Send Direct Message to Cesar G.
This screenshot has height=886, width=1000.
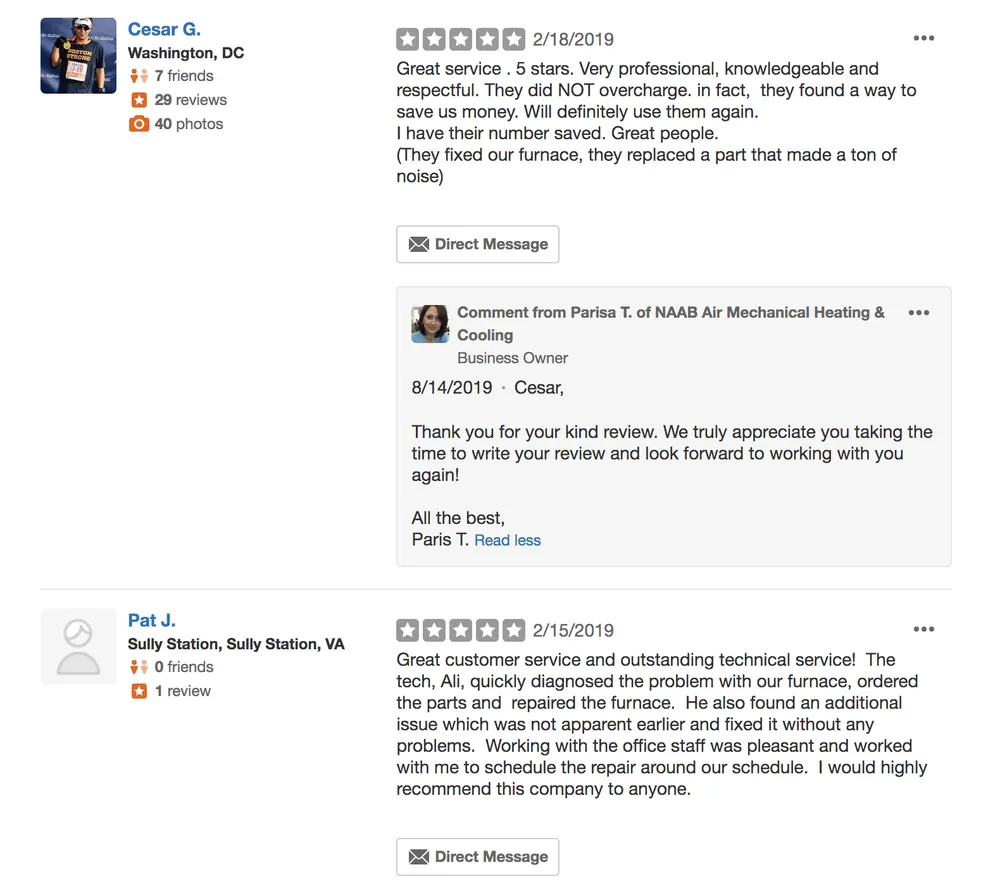477,244
